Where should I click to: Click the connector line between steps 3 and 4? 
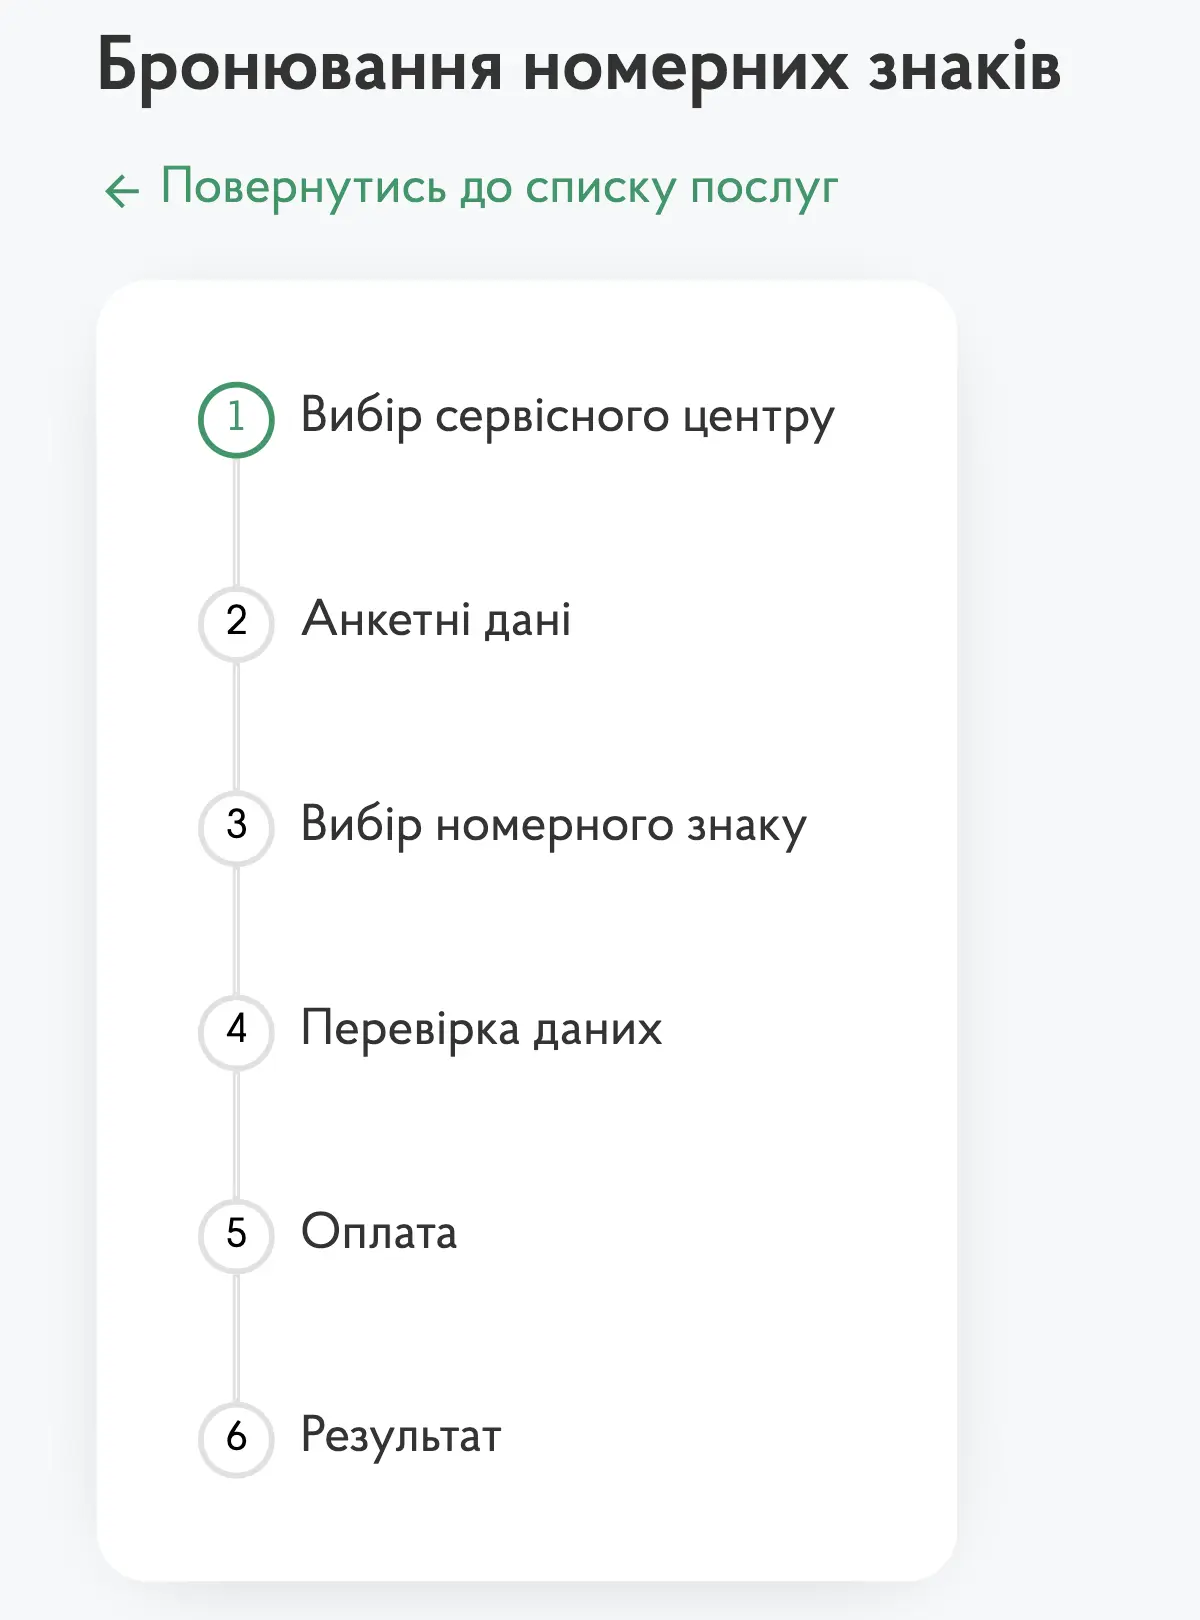click(236, 929)
